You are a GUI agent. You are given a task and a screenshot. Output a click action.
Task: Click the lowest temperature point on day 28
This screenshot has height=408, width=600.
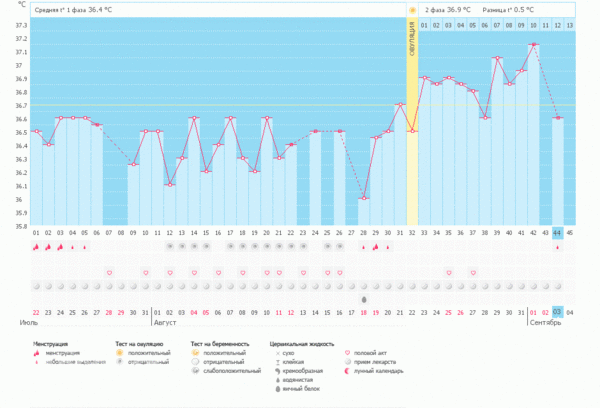[364, 198]
